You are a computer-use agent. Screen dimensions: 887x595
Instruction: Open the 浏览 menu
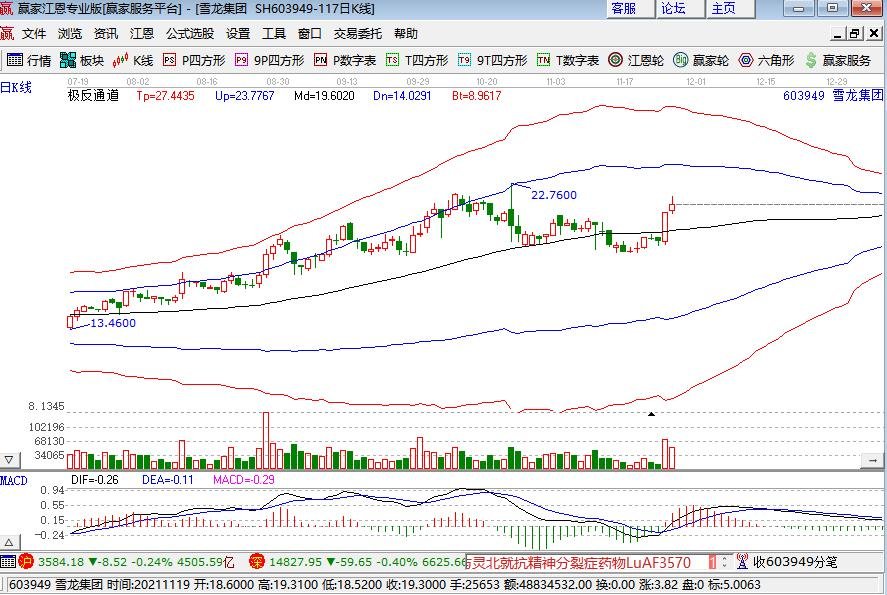[70, 33]
